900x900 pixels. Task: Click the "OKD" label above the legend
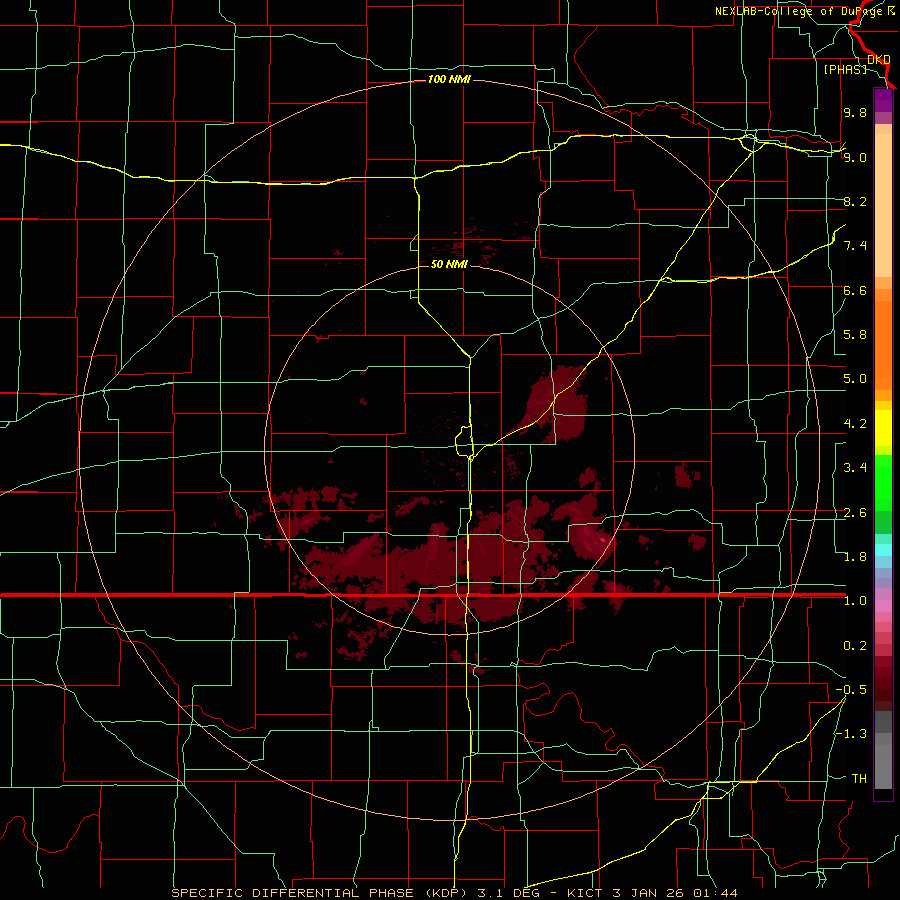click(x=879, y=59)
